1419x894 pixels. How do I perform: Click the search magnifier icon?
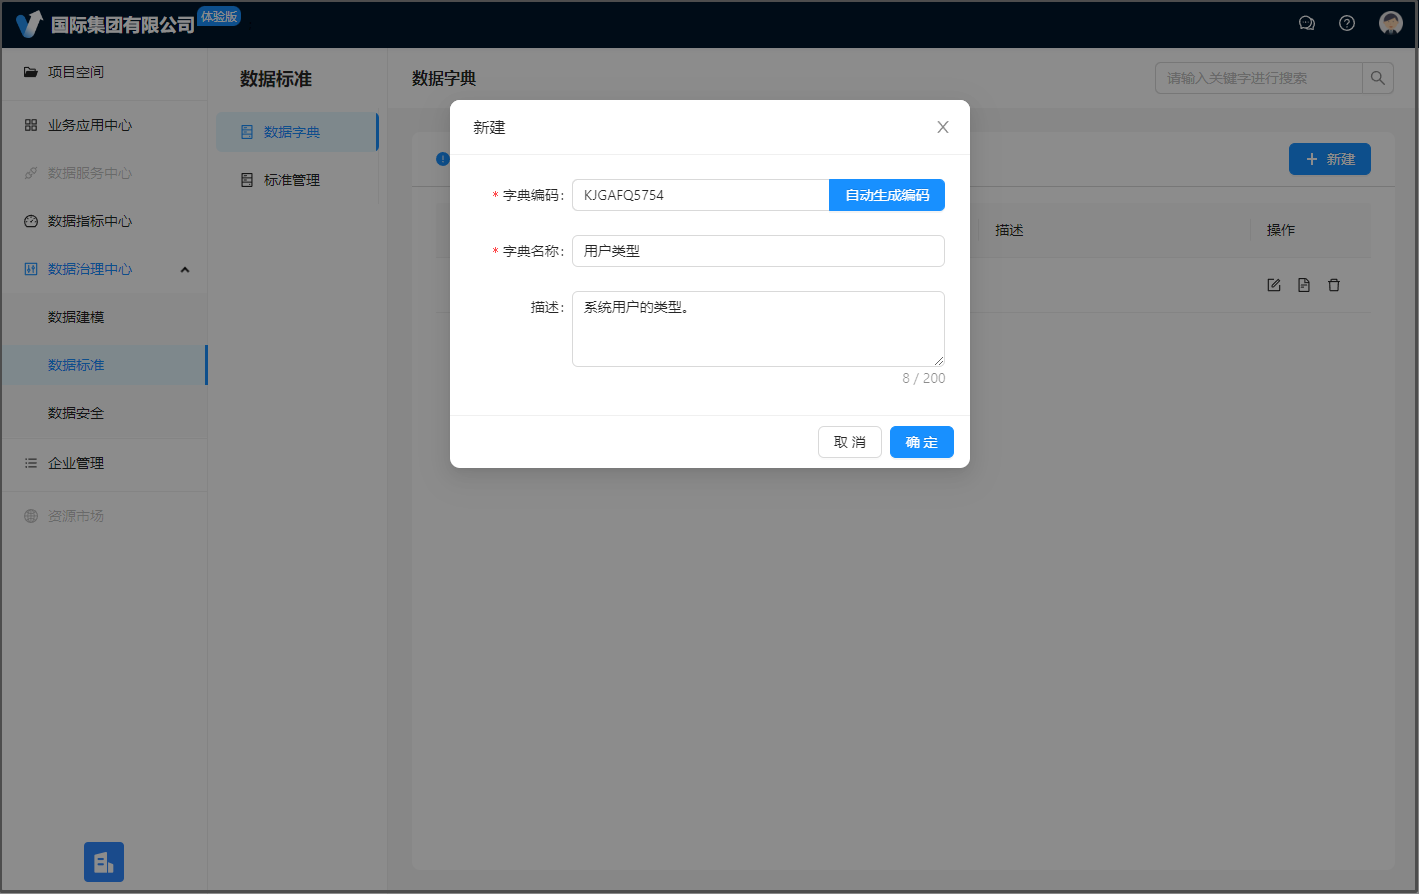[x=1377, y=78]
